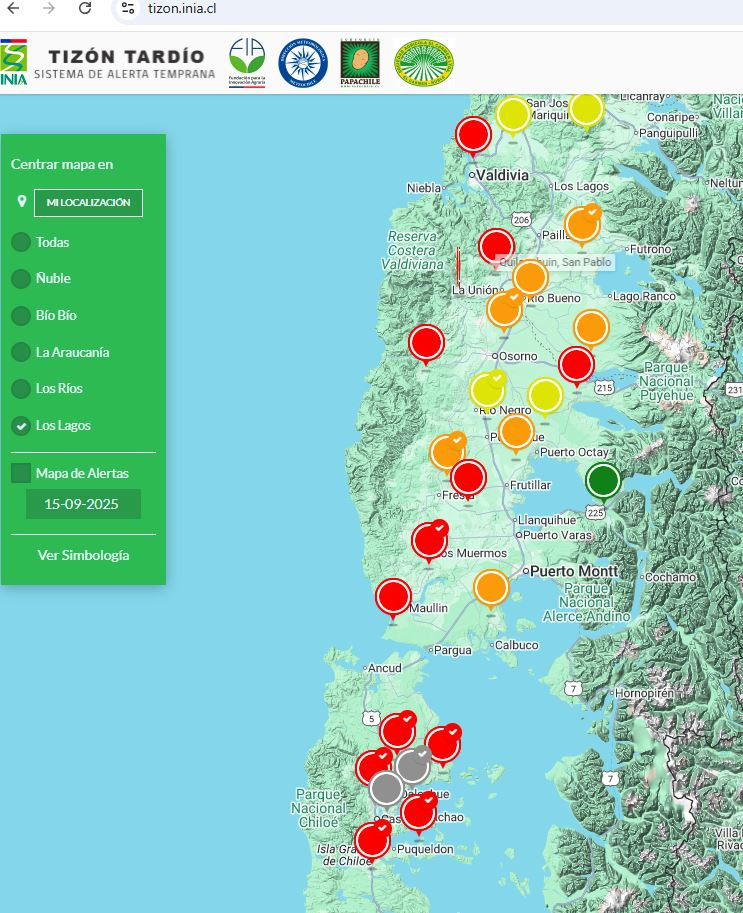Click the Papachile logo
The height and width of the screenshot is (913, 743).
click(x=359, y=63)
